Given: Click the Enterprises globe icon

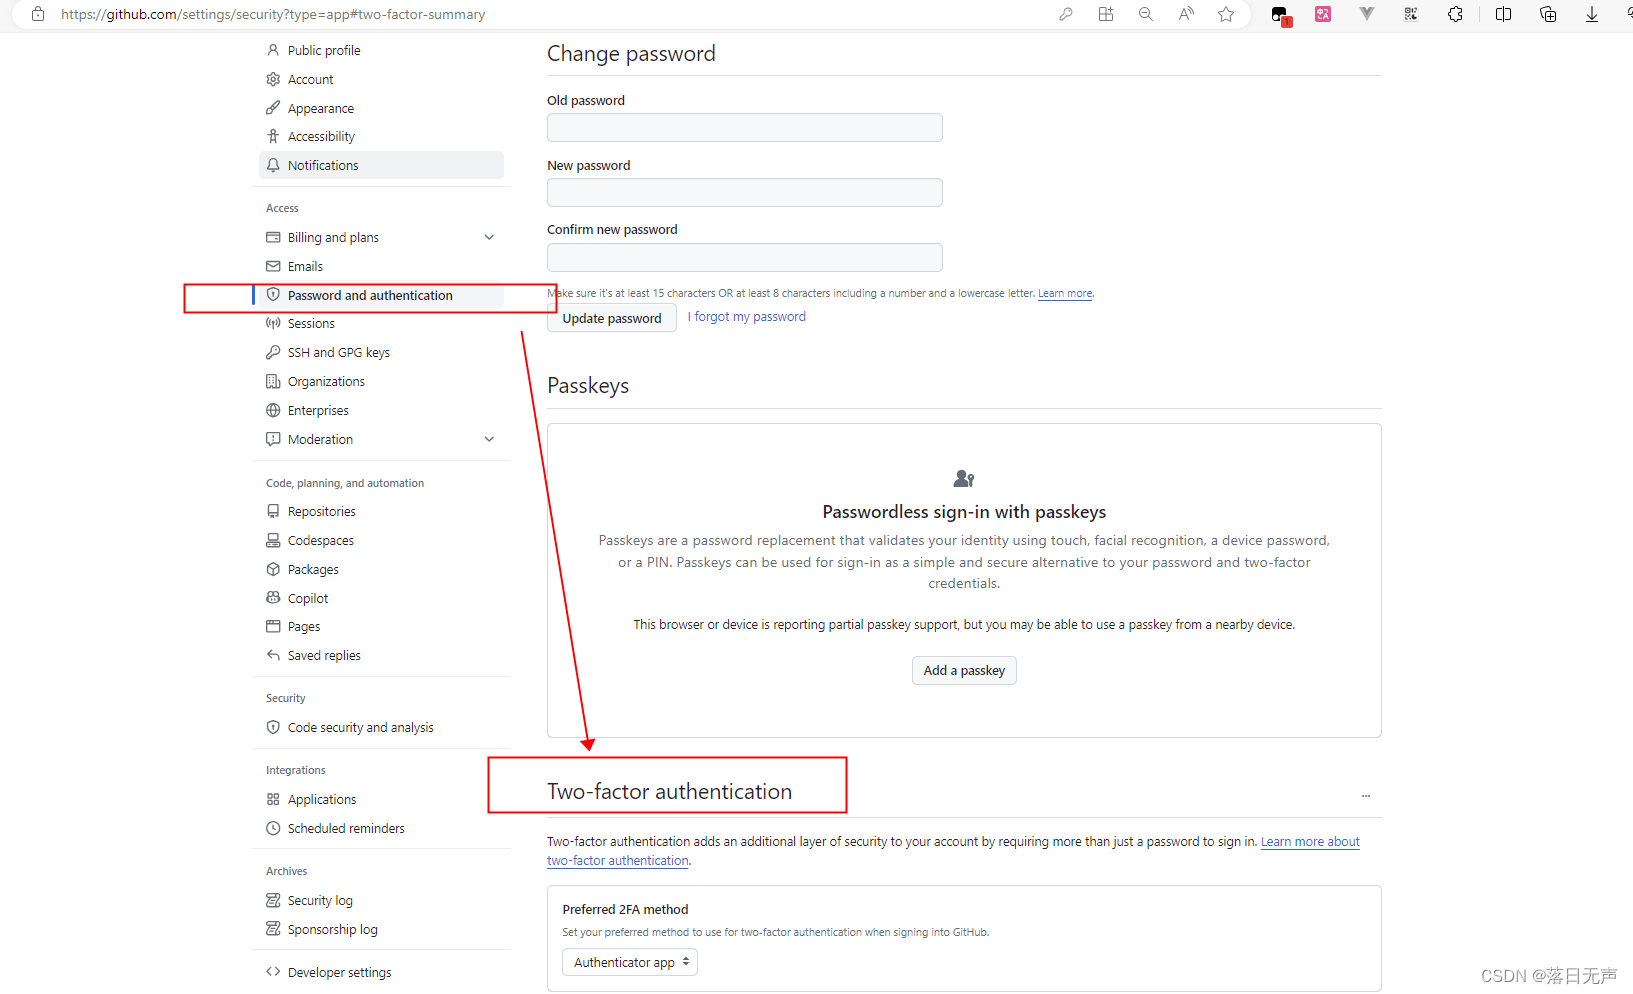Looking at the screenshot, I should pos(273,410).
